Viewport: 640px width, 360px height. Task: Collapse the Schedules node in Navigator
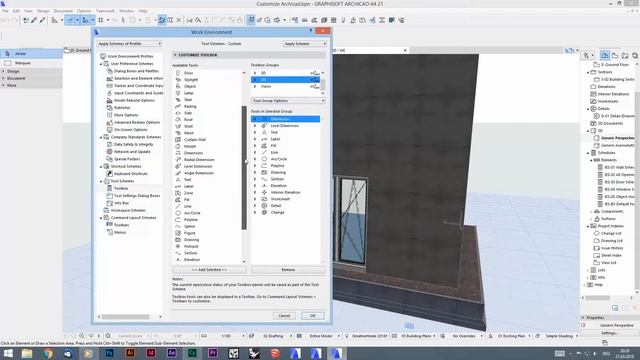pyautogui.click(x=588, y=153)
